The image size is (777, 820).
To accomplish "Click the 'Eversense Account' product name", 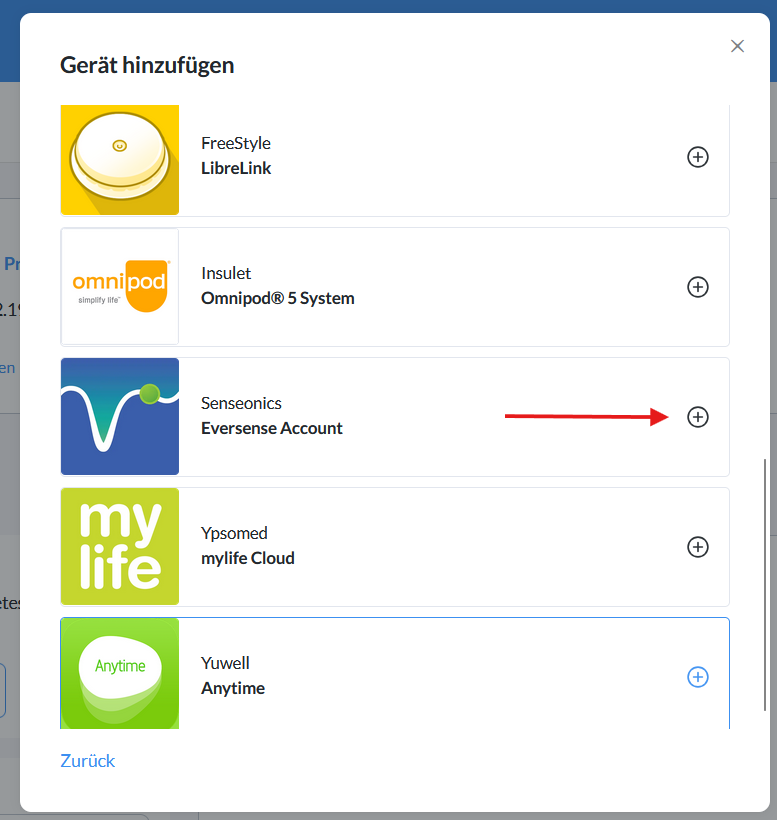I will point(271,428).
